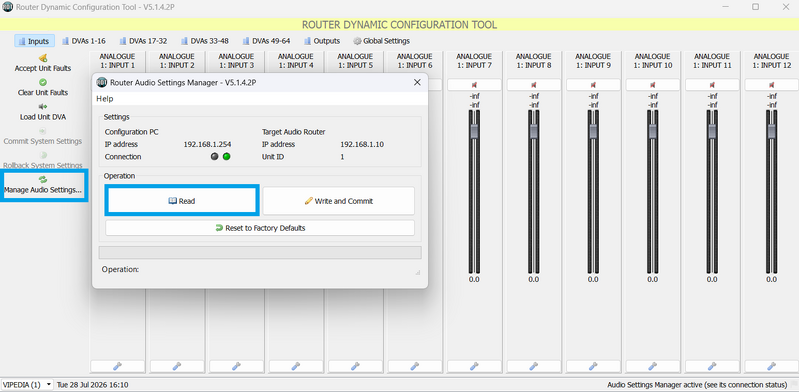Switch to the Inputs tab
This screenshot has width=799, height=392.
[x=35, y=41]
